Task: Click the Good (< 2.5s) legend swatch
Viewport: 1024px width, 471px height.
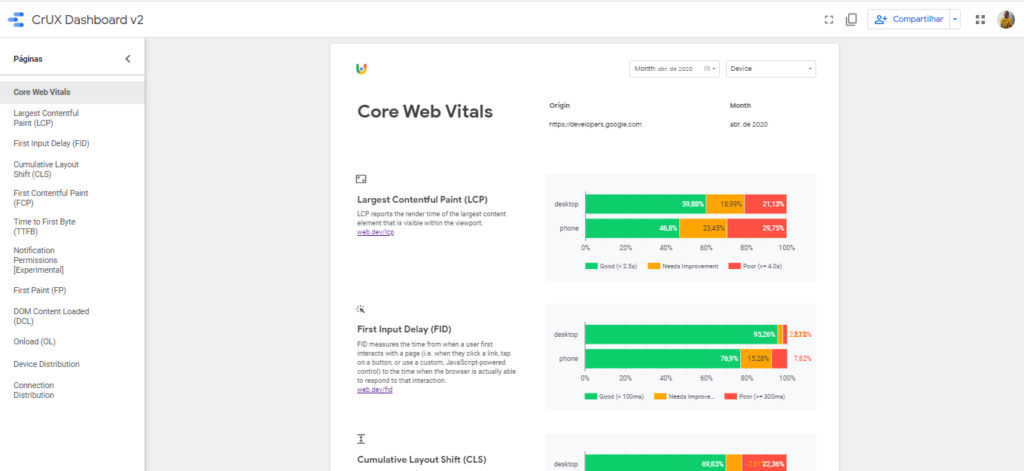Action: click(592, 267)
